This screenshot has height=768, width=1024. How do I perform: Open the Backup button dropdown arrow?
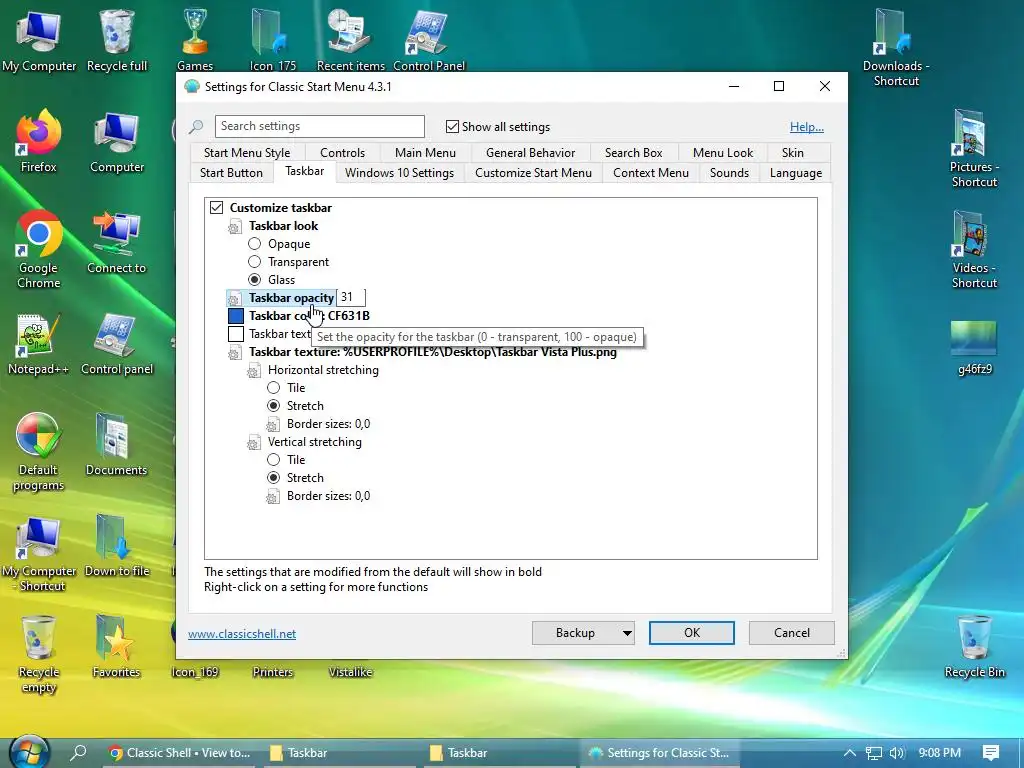pos(626,633)
